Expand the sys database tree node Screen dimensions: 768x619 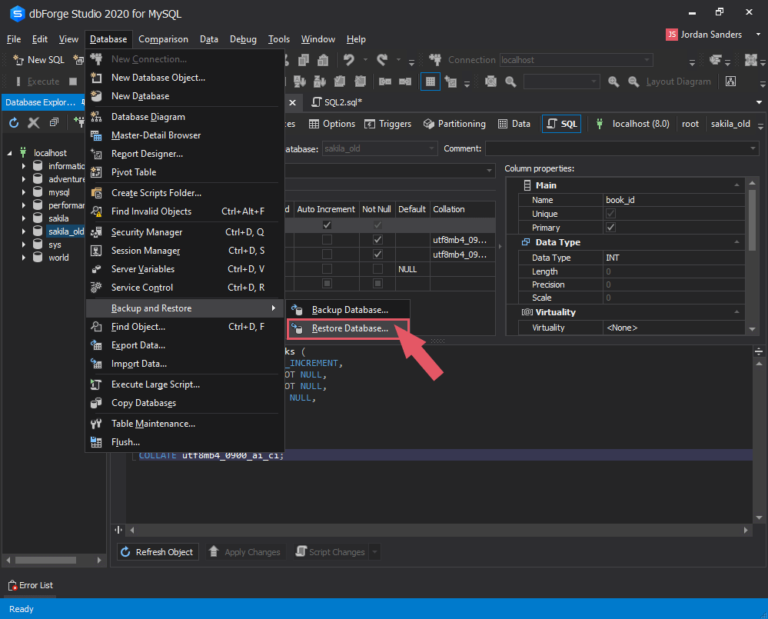point(23,244)
